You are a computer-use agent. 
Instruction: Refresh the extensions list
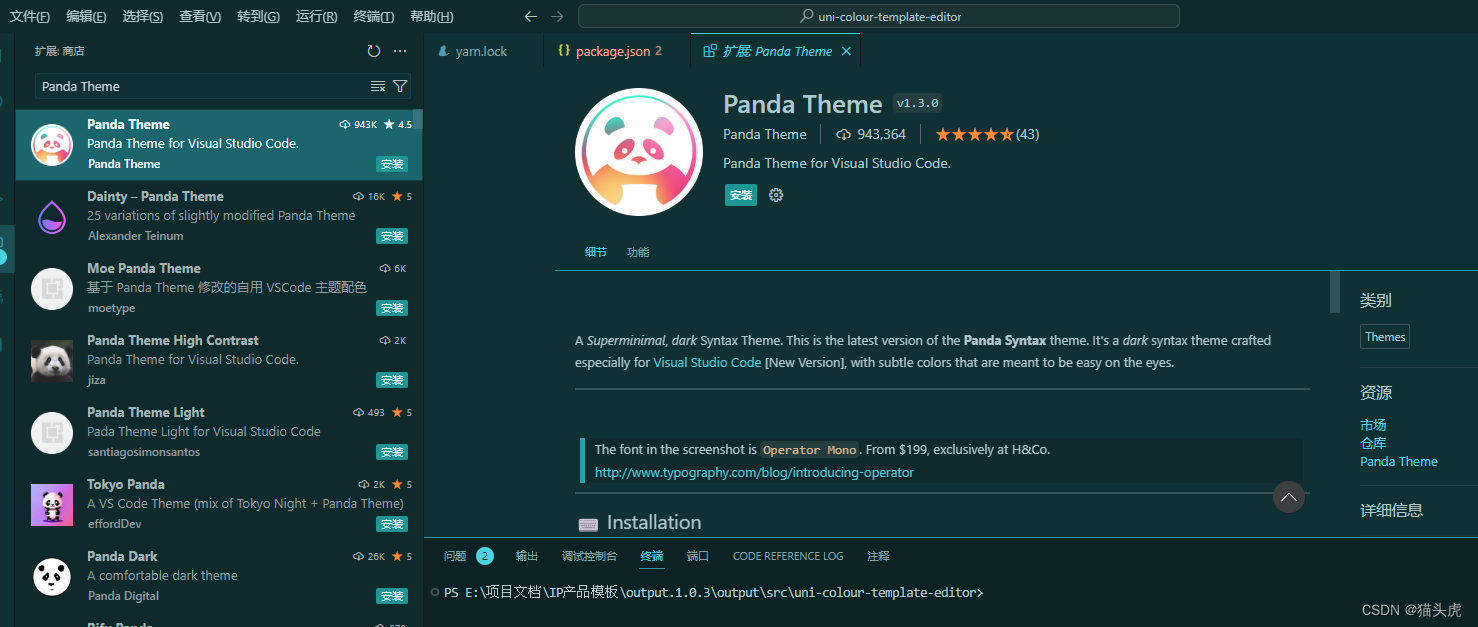click(x=373, y=50)
